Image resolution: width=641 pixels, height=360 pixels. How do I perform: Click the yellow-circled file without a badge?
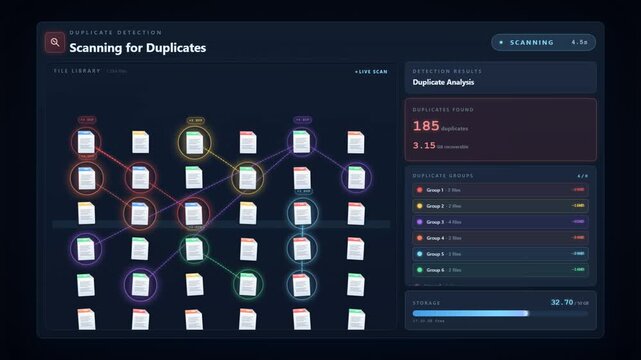[247, 178]
